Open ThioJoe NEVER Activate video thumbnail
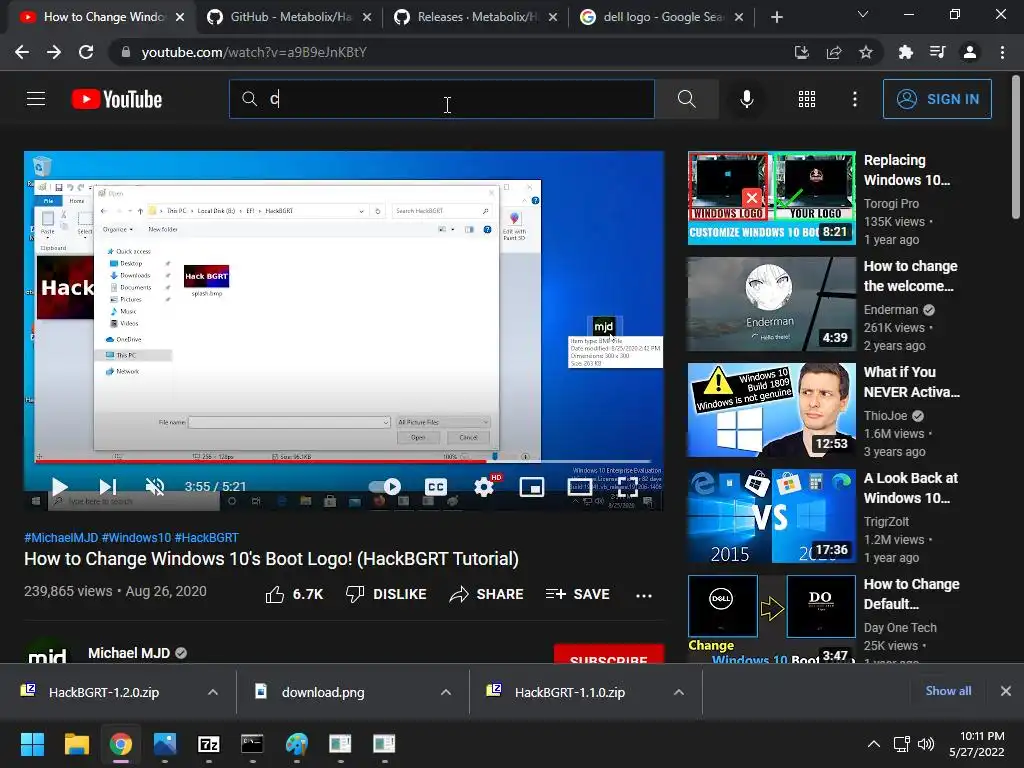 tap(771, 409)
